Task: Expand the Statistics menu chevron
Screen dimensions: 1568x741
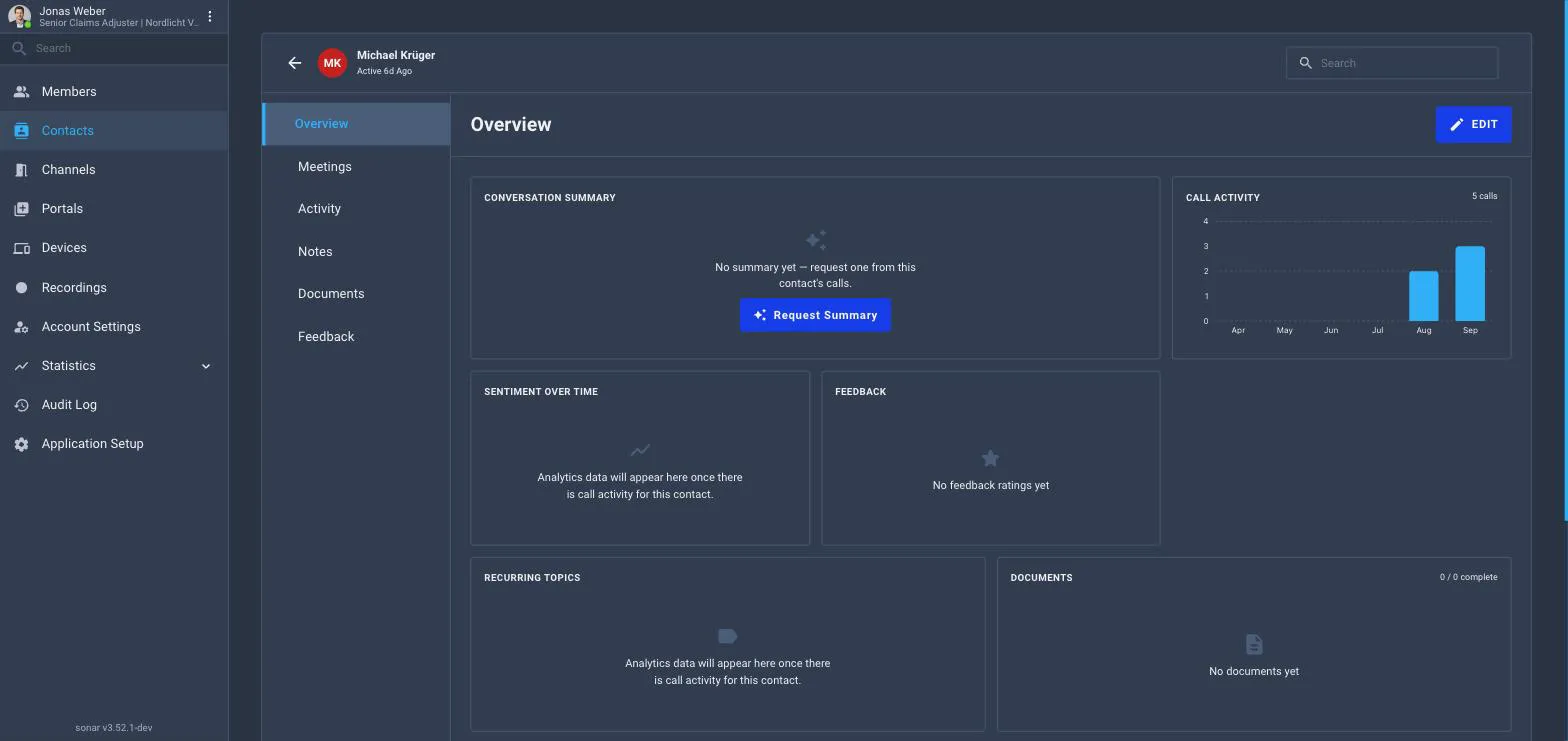Action: click(x=206, y=366)
